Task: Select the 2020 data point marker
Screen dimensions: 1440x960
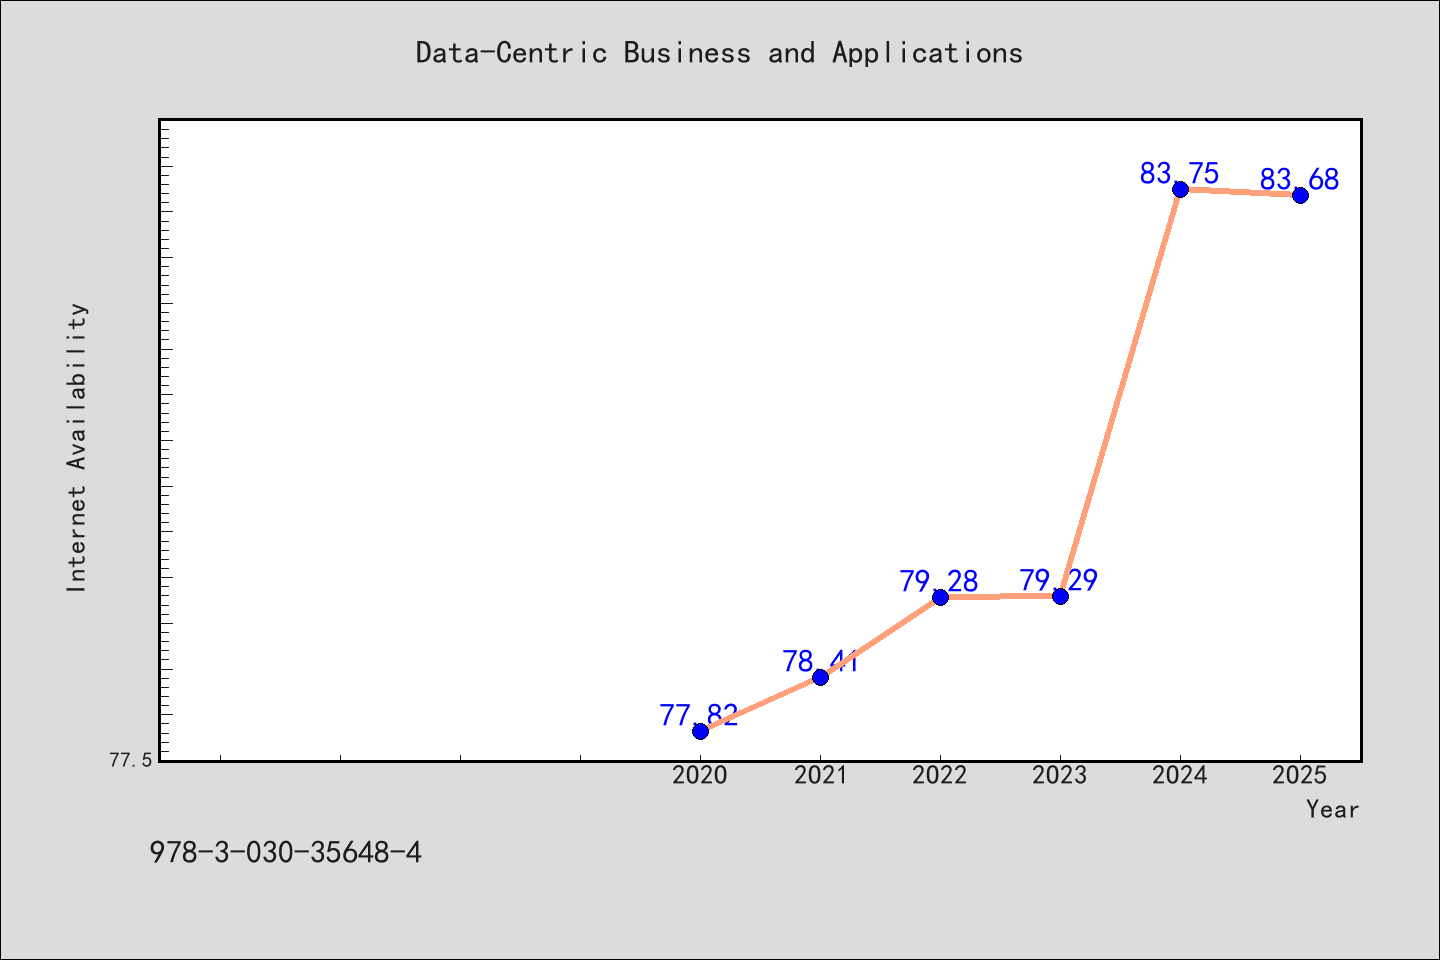Action: click(700, 731)
